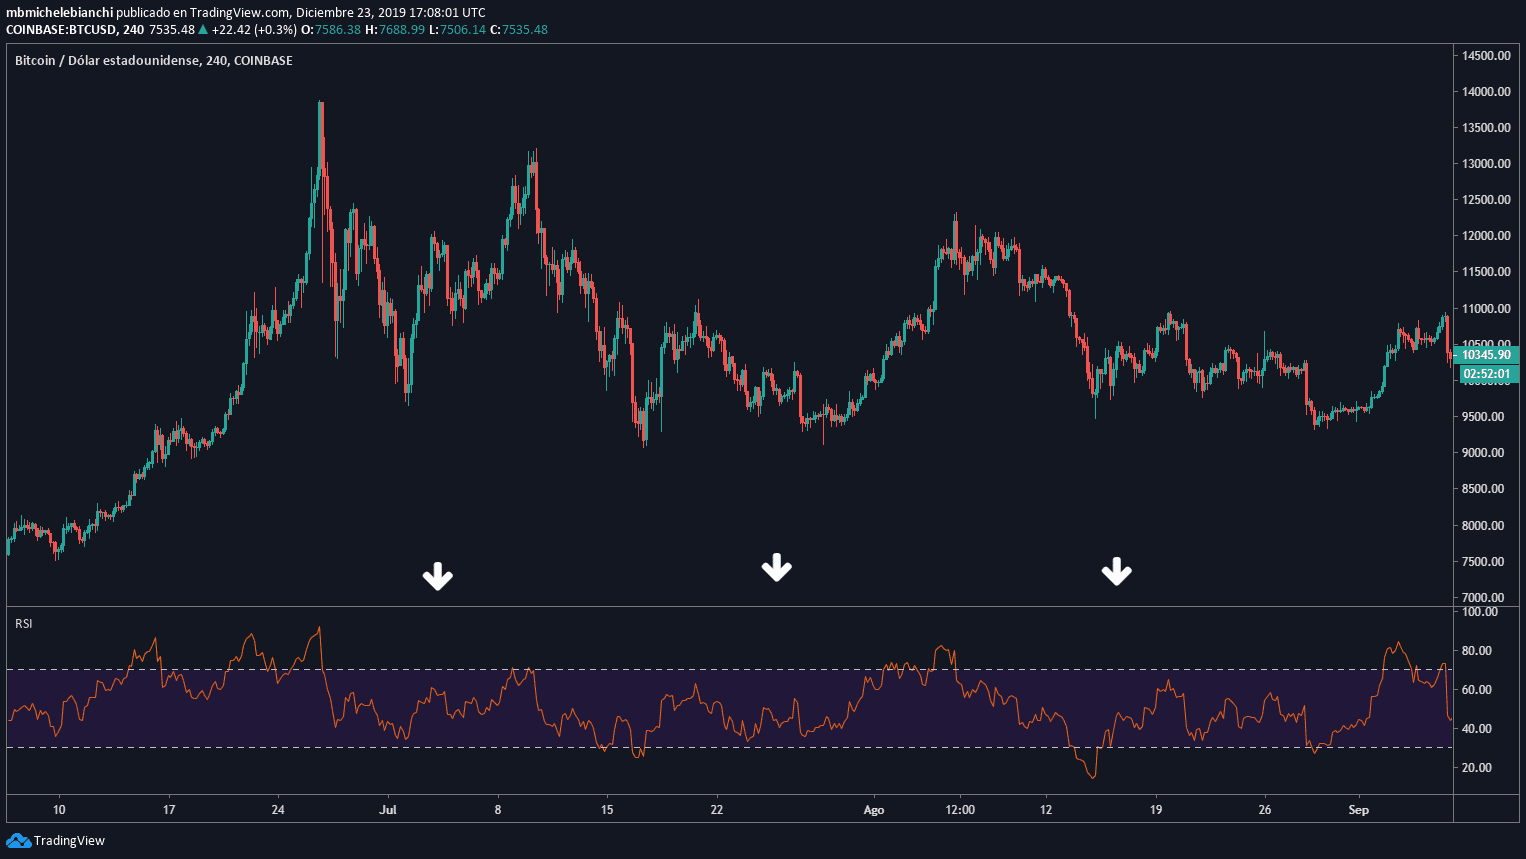Click the TradingView cloud logo icon
The image size is (1526, 859).
pos(18,841)
